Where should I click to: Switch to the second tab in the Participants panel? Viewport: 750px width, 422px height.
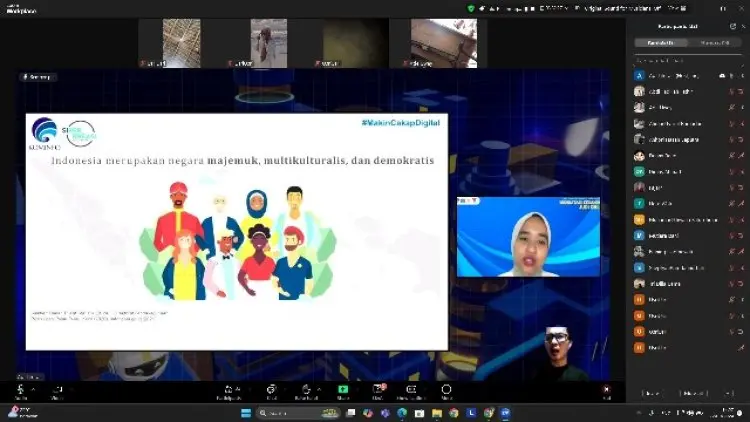tap(715, 43)
